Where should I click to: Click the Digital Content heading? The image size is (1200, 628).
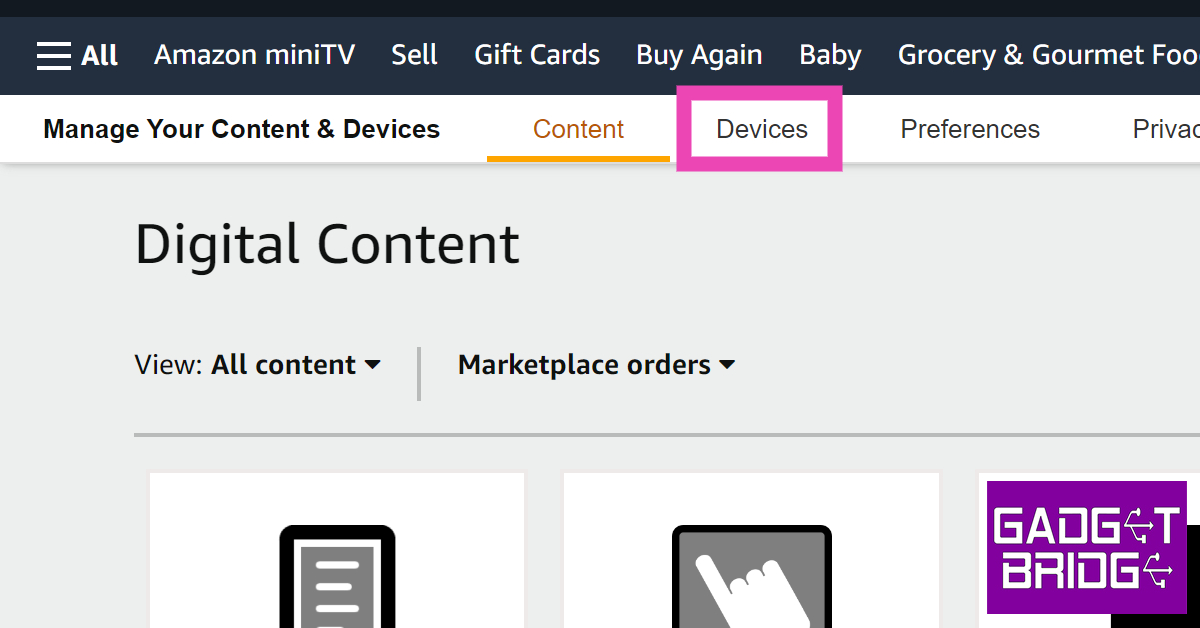tap(327, 244)
